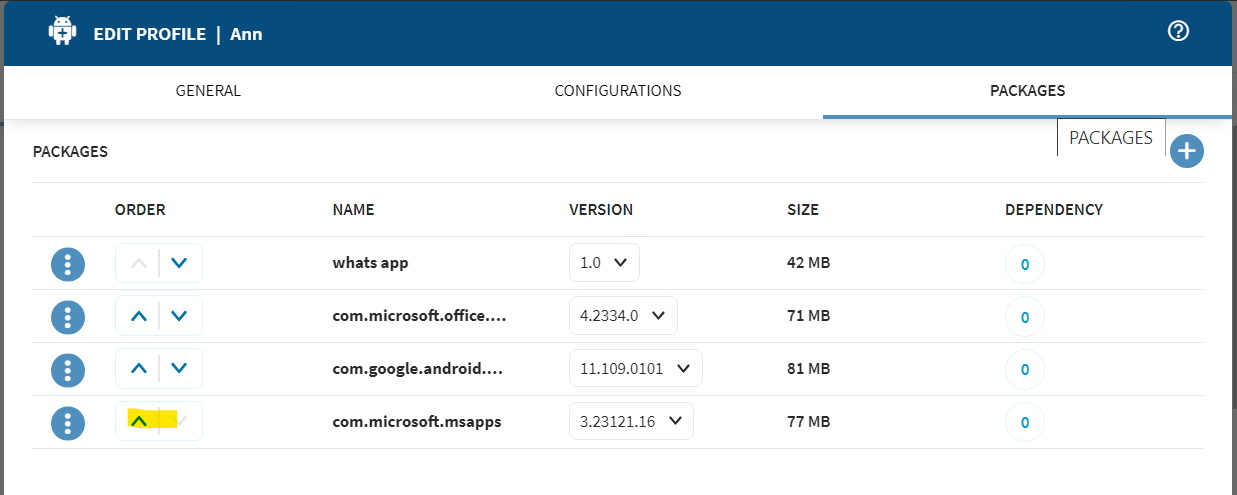Move com.microsoft.office package up
The width and height of the screenshot is (1237, 495).
coord(139,317)
